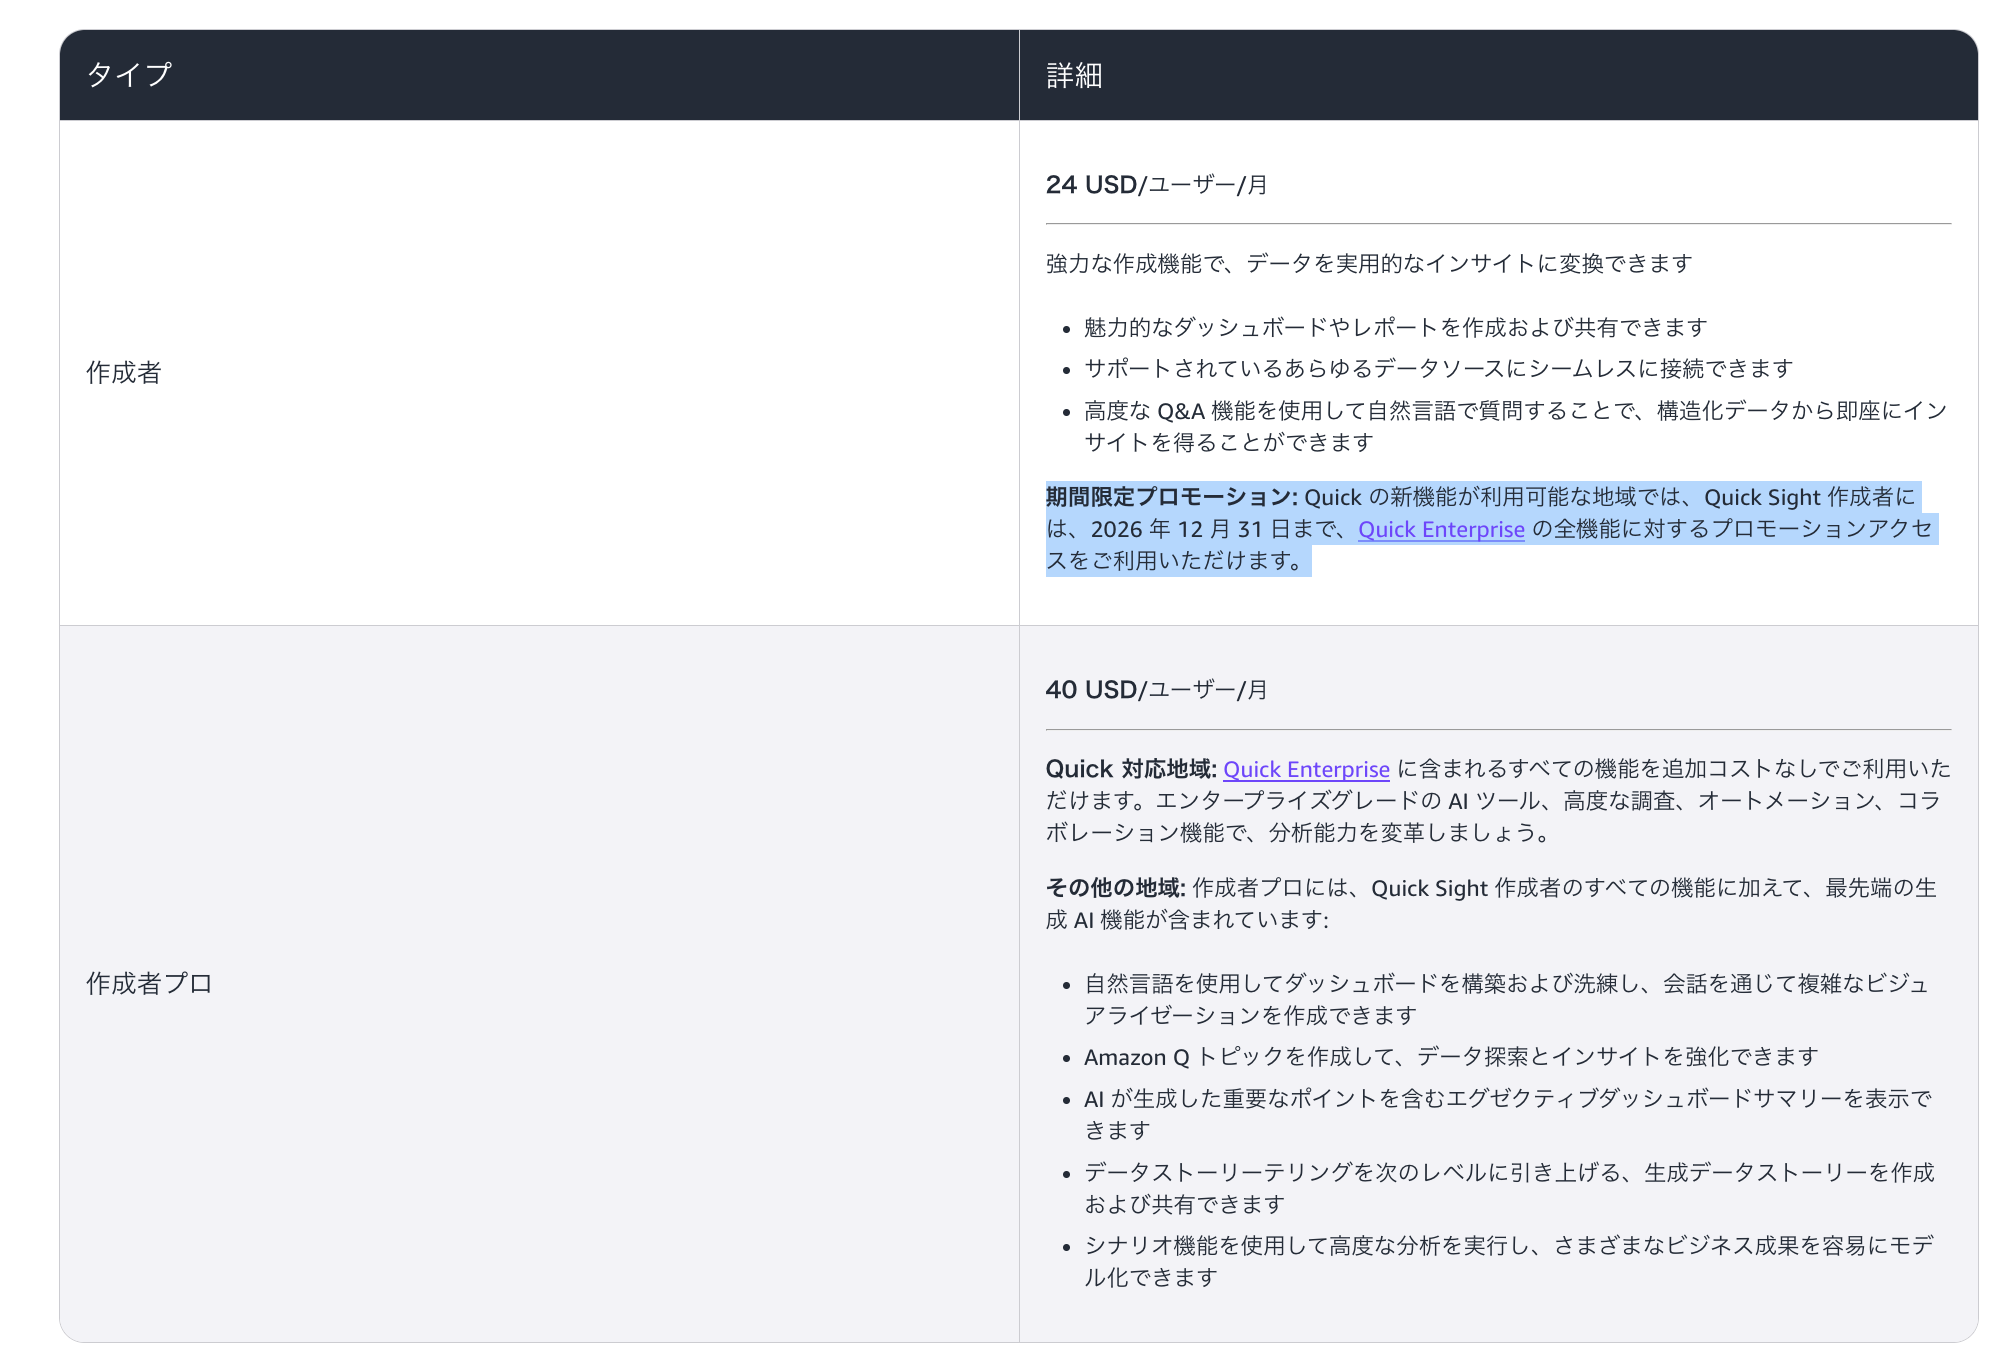Click the text 成 AI 機能が含まれています:
The image size is (2004, 1370).
[x=1187, y=920]
